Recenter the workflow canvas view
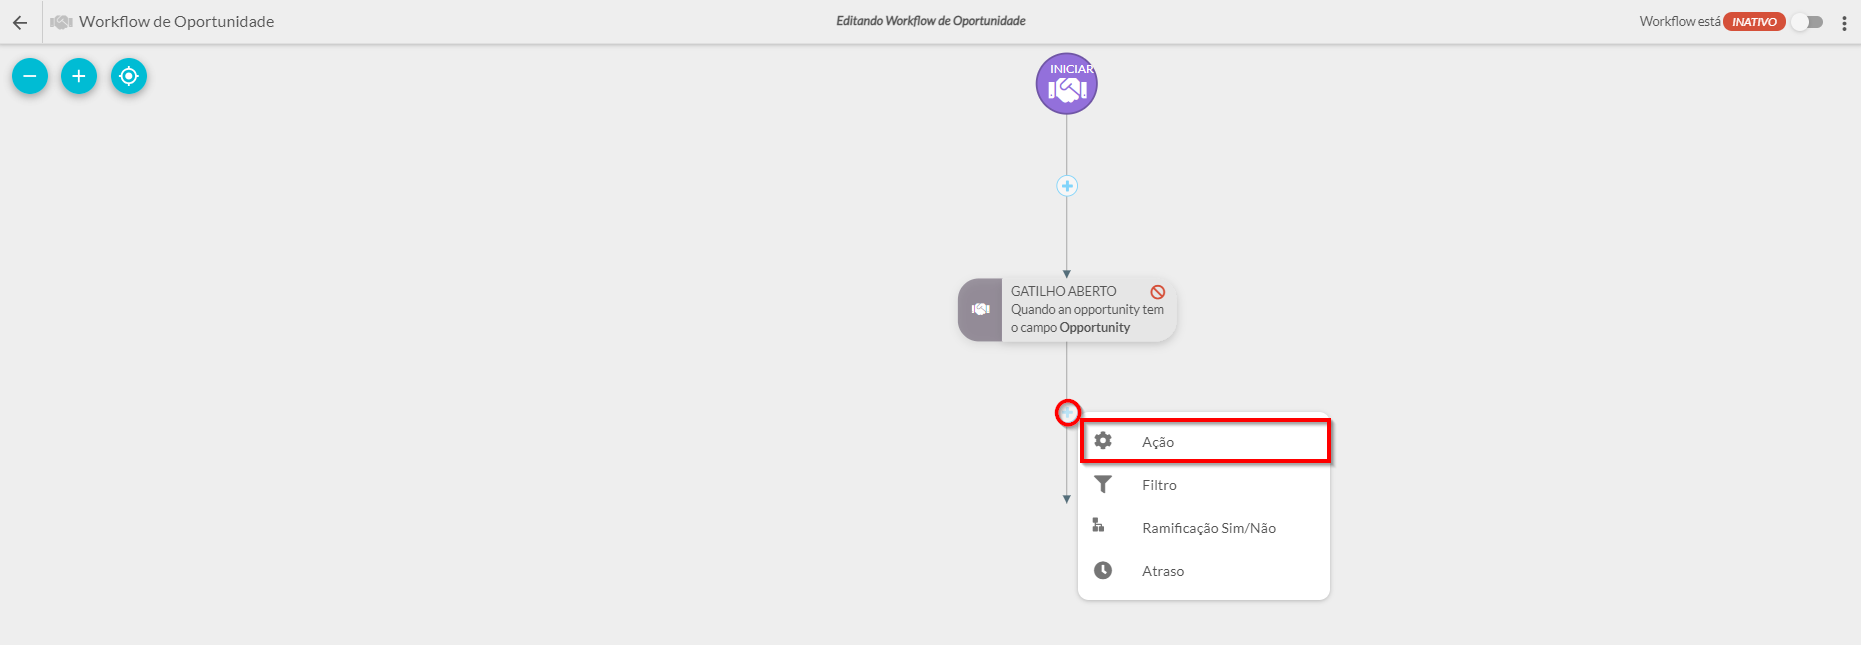The height and width of the screenshot is (645, 1861). pos(129,76)
